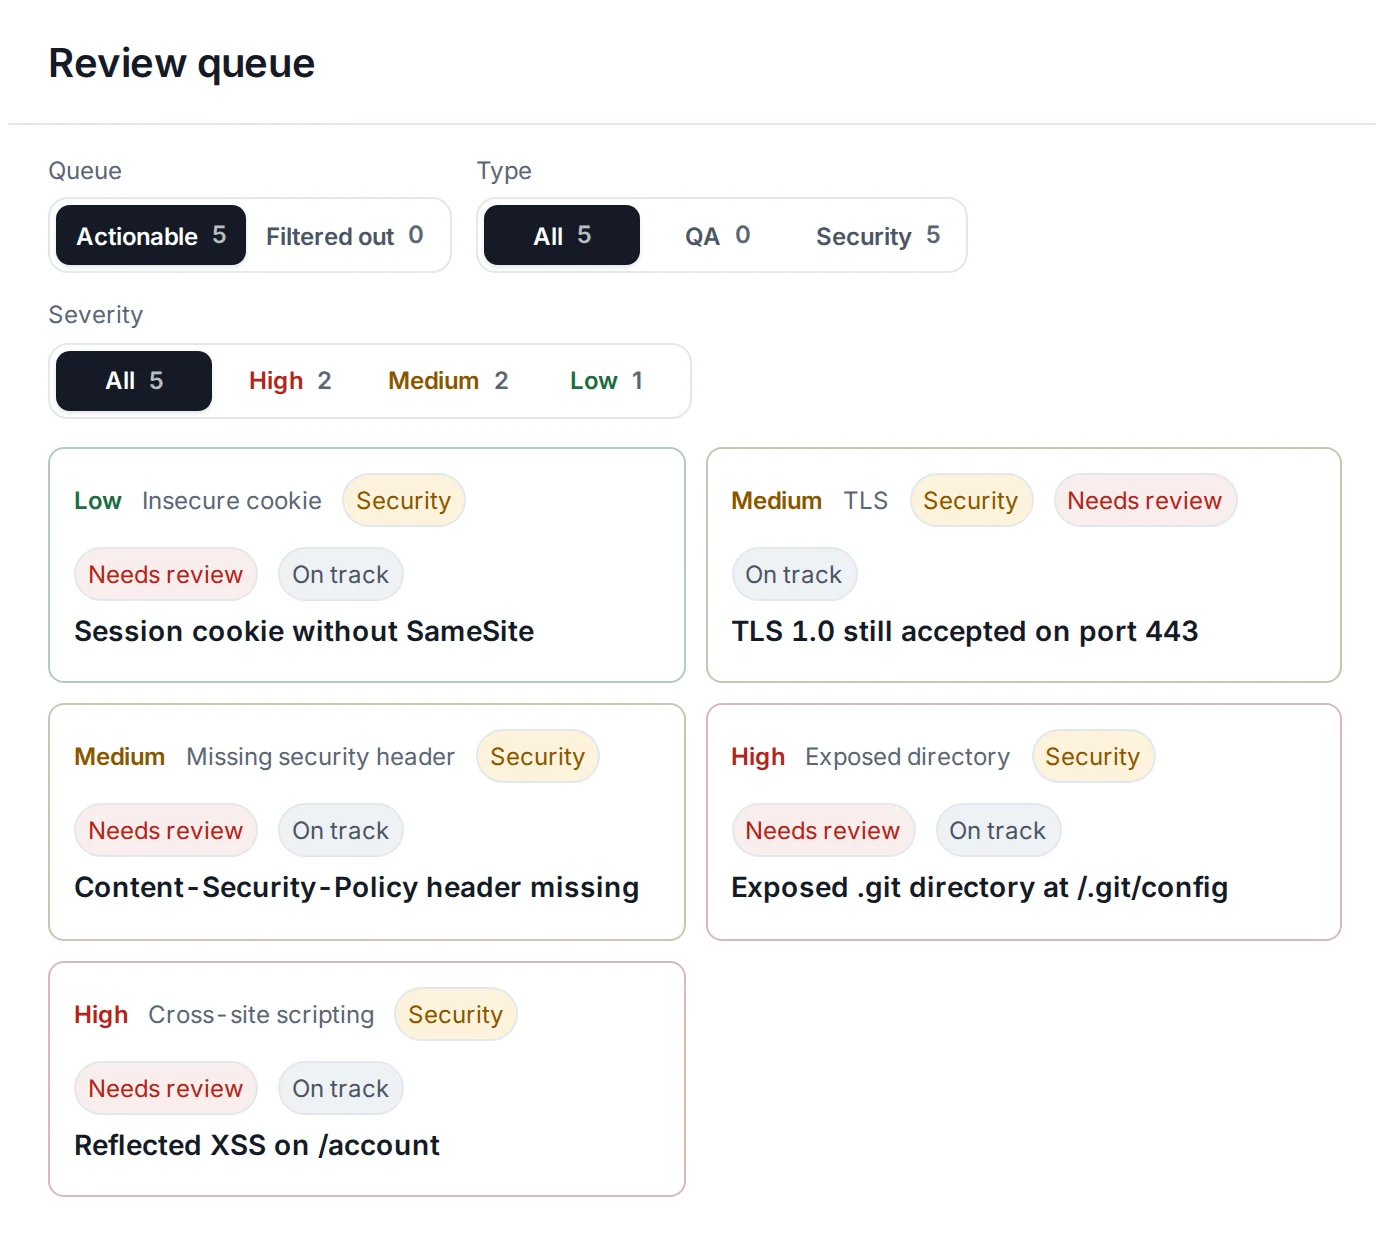This screenshot has width=1376, height=1236.
Task: Click Security tag on Cross-site scripting card
Action: click(x=456, y=1014)
